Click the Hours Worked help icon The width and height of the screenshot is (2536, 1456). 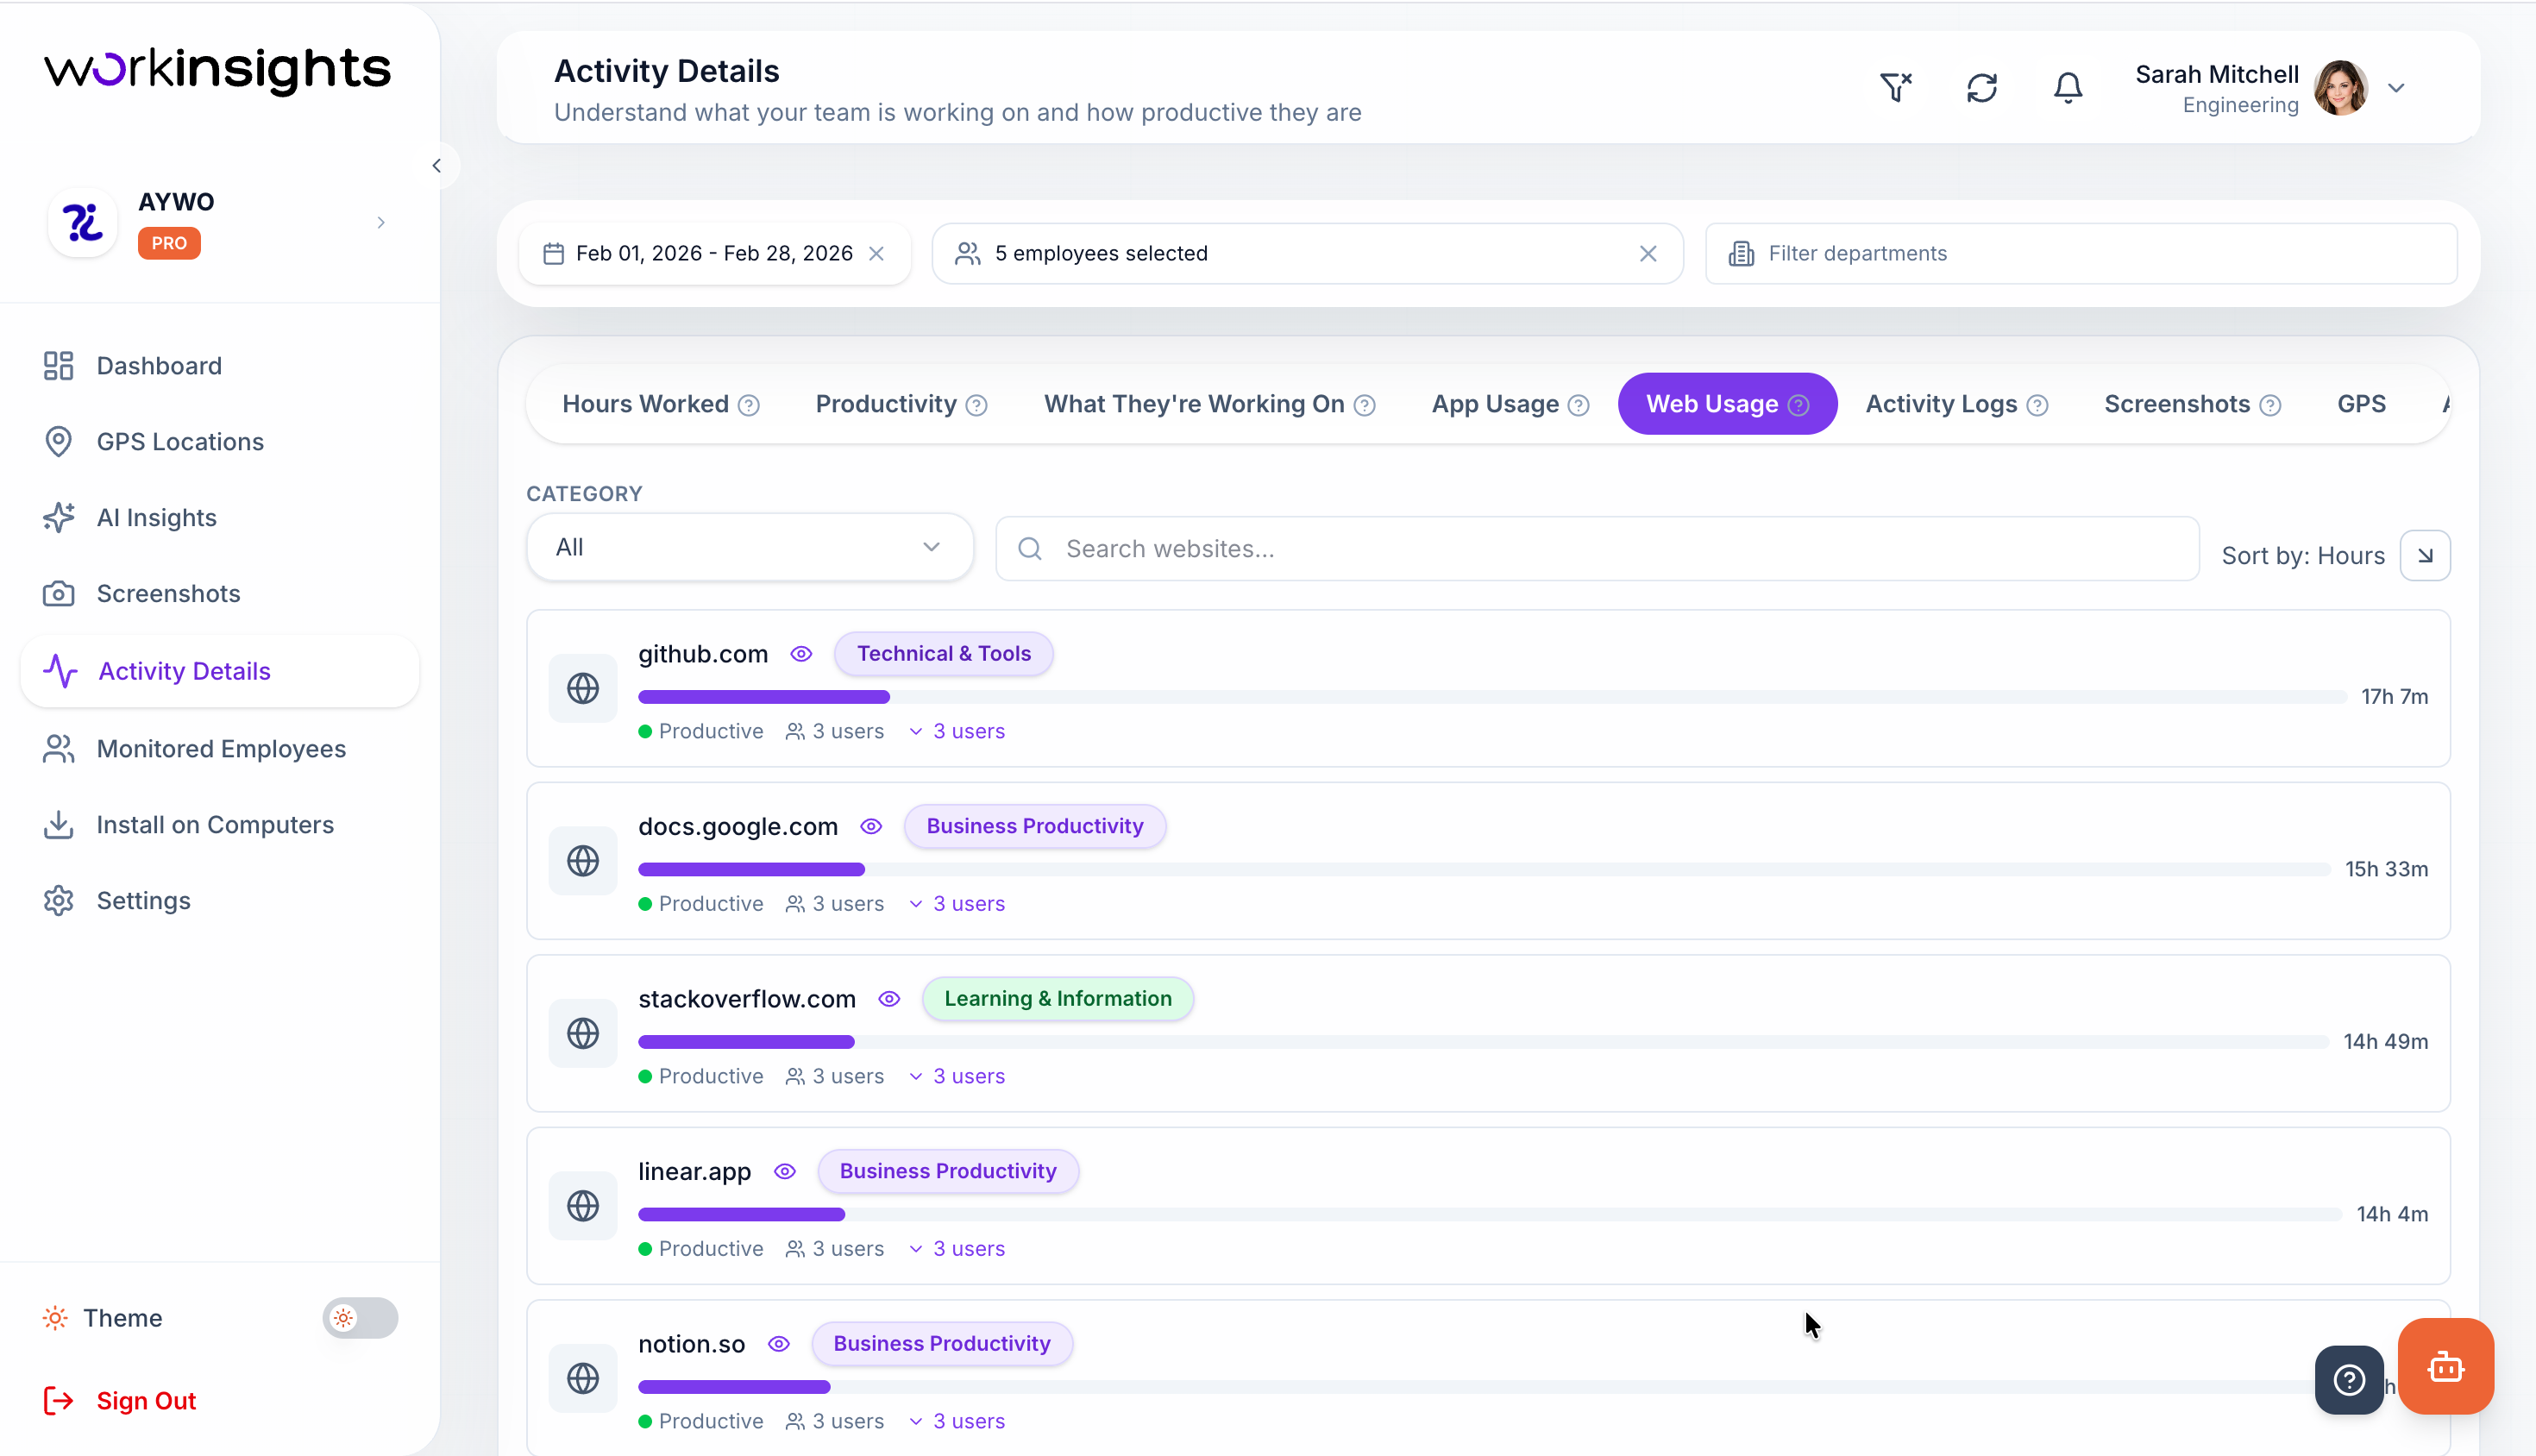749,405
